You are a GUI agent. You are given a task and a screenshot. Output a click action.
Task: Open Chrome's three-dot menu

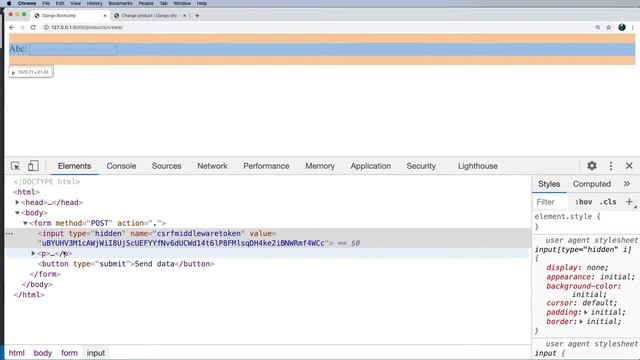tap(633, 27)
